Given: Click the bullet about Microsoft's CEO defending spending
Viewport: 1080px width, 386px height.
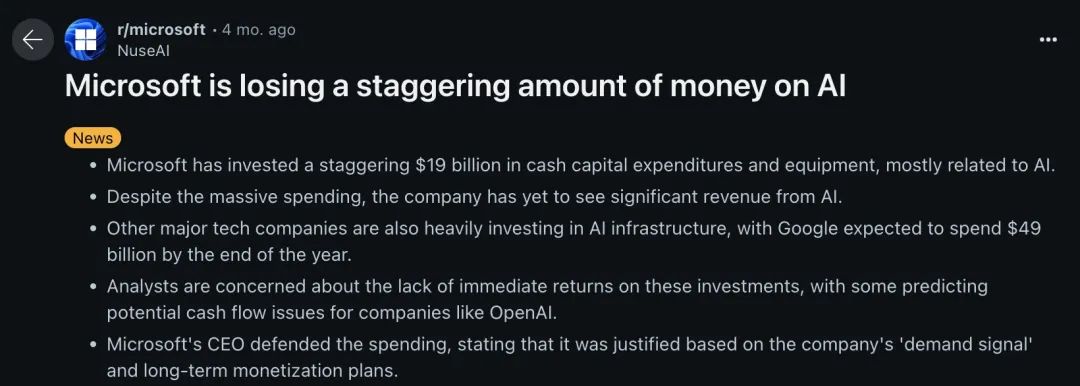Looking at the screenshot, I should (568, 357).
